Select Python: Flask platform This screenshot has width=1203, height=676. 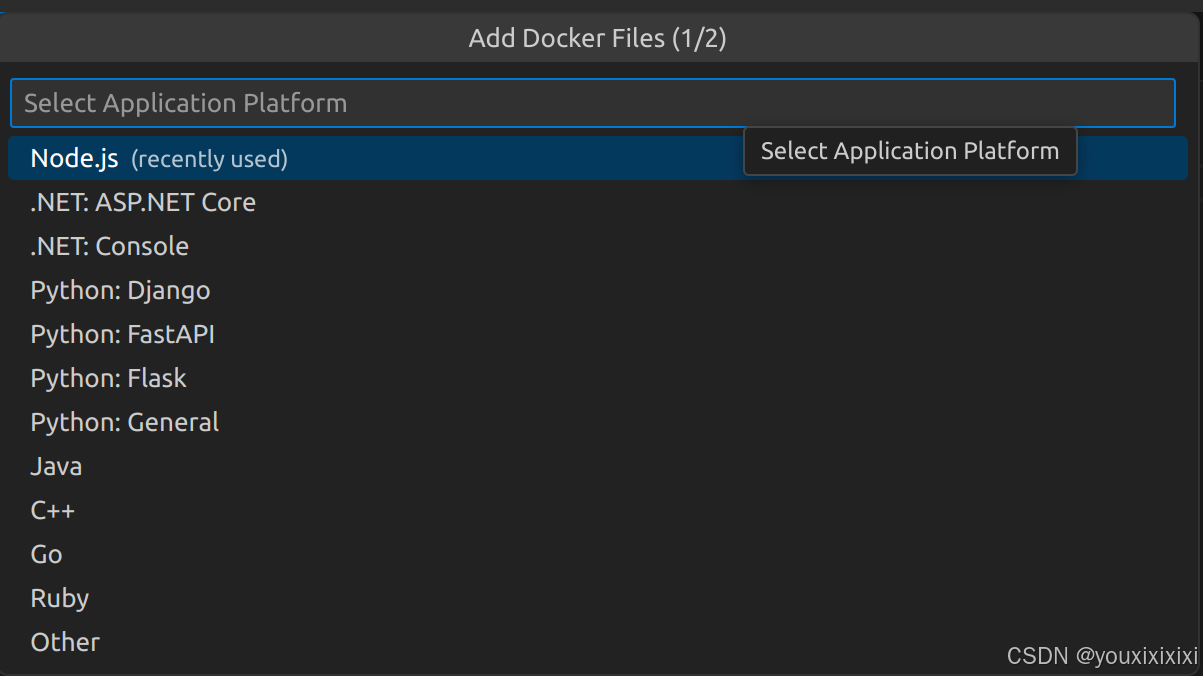coord(597,378)
